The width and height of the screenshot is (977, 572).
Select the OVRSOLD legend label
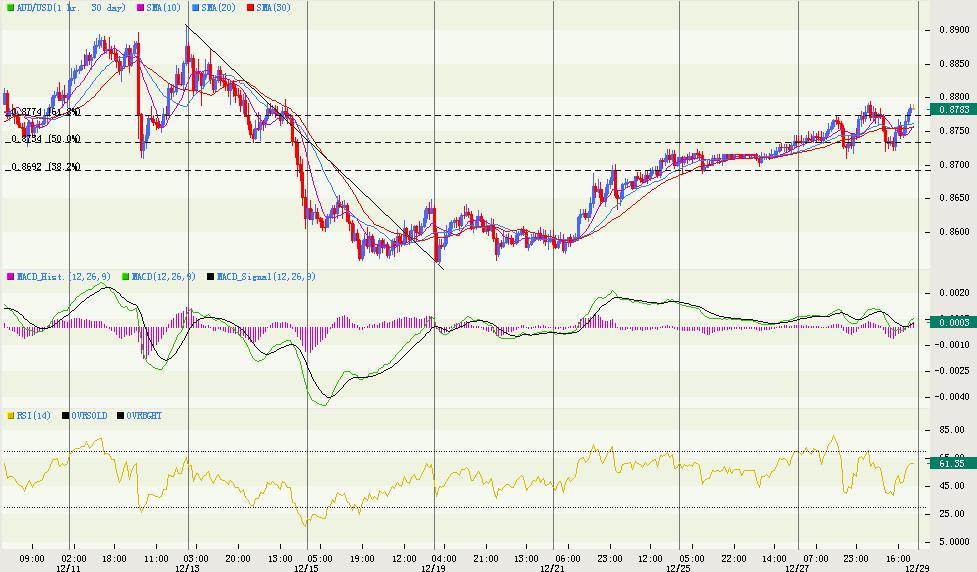[x=89, y=416]
